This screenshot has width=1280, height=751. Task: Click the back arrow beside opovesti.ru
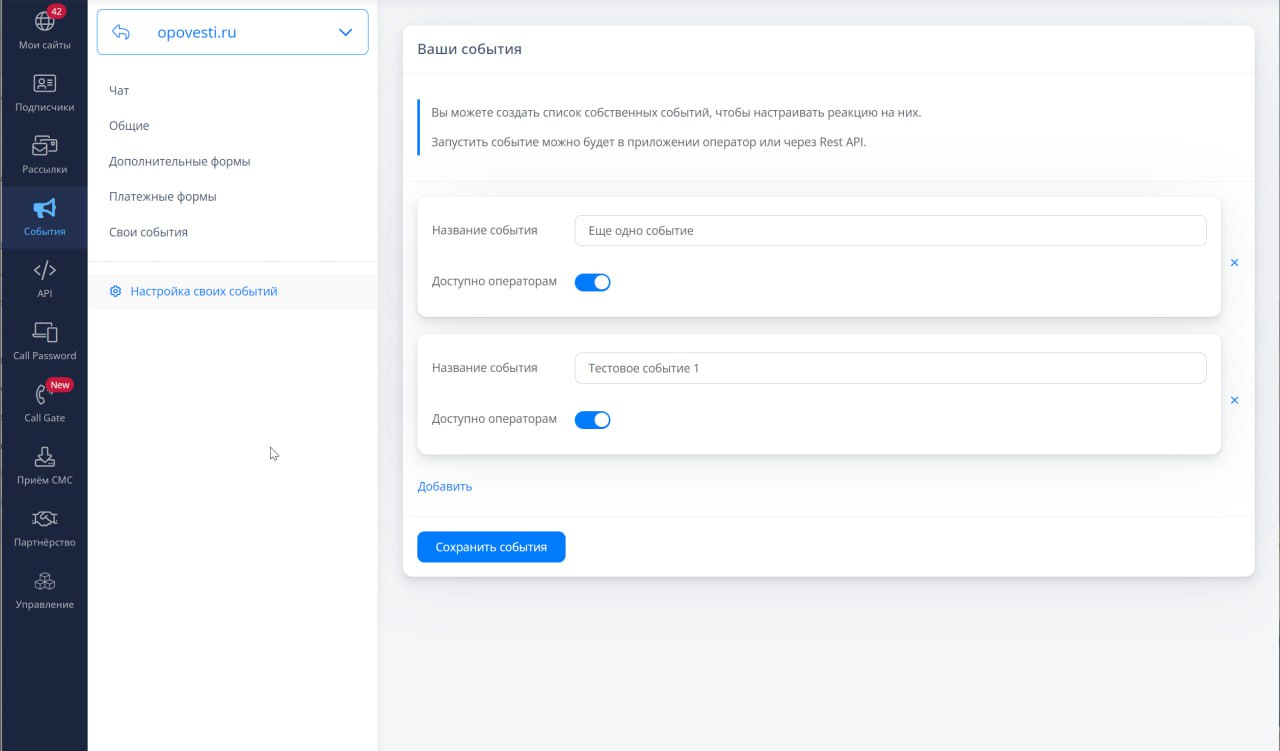pyautogui.click(x=121, y=32)
